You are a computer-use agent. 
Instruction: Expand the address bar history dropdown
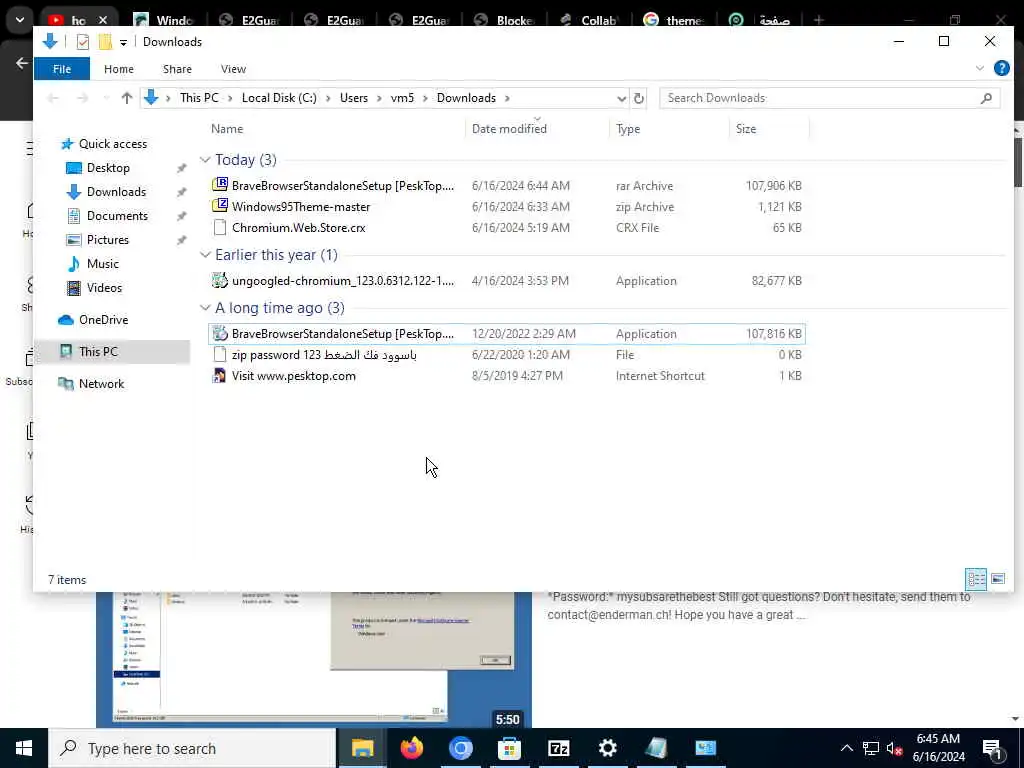pos(621,99)
